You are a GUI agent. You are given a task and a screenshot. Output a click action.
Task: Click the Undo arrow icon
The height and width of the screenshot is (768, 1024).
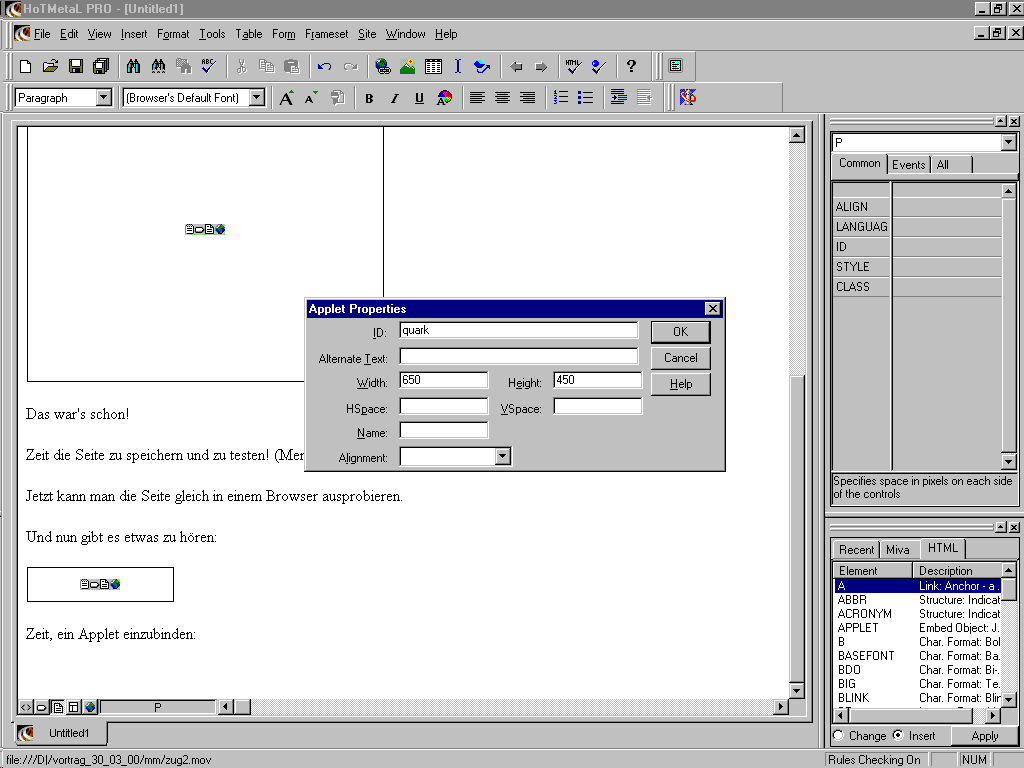pos(324,67)
